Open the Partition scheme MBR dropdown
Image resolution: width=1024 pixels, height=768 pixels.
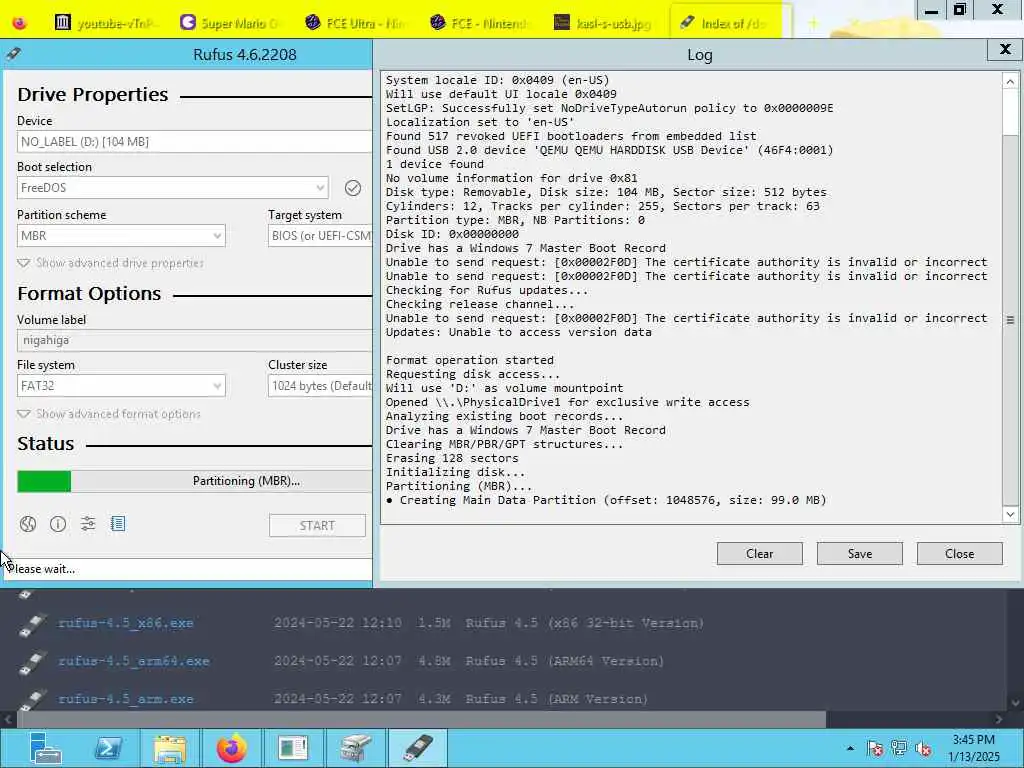[x=121, y=236]
